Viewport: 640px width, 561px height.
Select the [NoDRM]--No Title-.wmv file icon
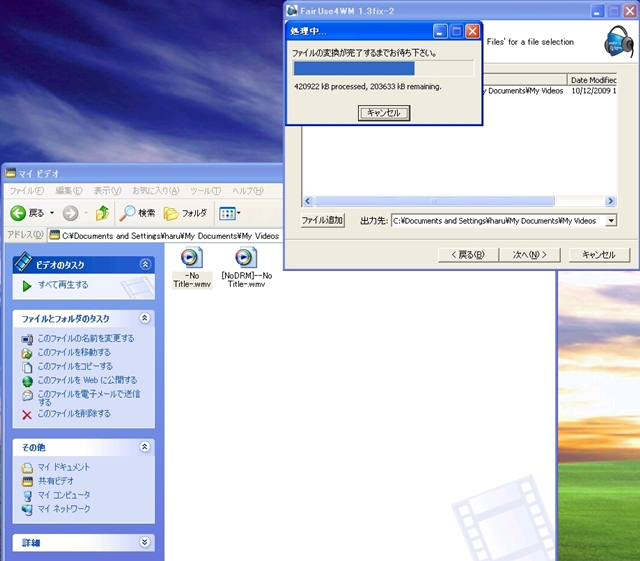(246, 258)
